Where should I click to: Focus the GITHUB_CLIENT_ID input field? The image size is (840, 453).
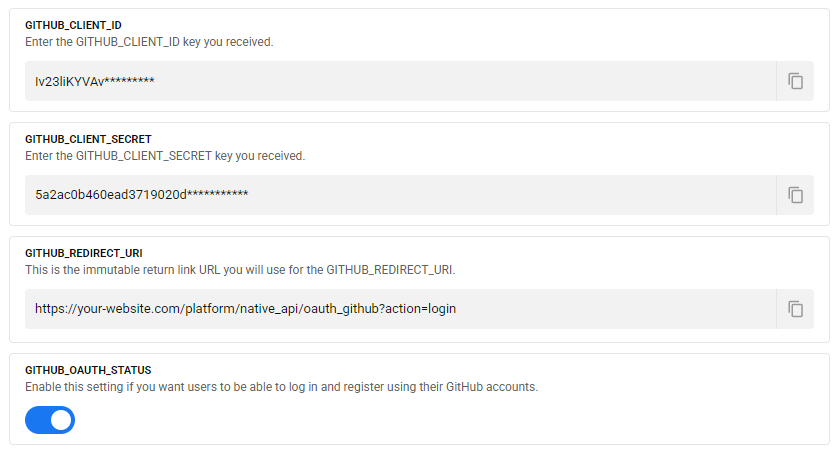[x=400, y=81]
